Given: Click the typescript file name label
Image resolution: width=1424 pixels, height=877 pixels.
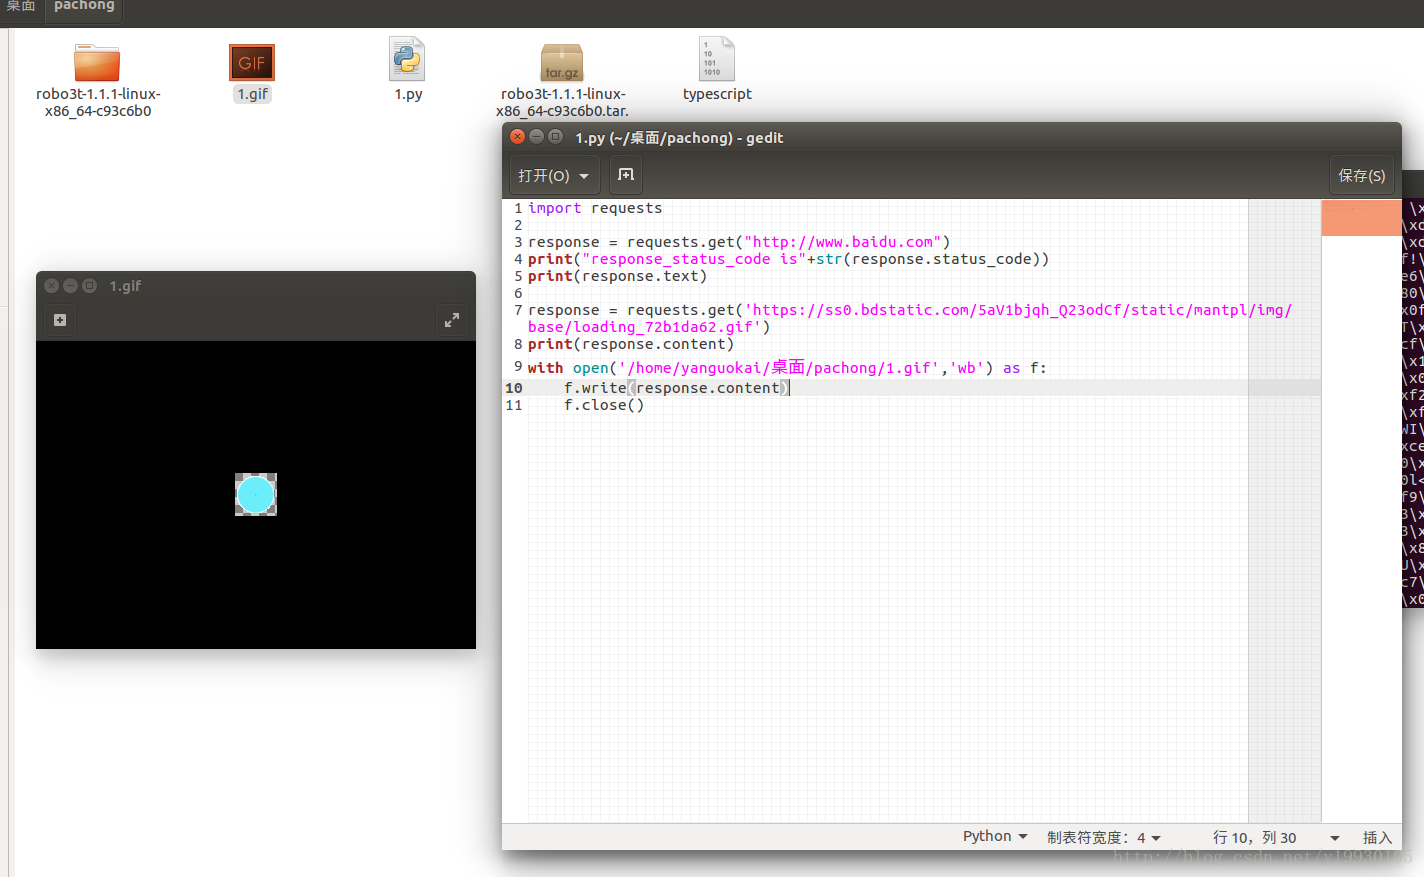Looking at the screenshot, I should (x=717, y=94).
